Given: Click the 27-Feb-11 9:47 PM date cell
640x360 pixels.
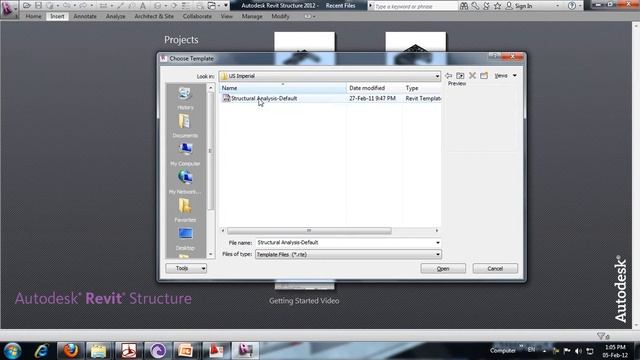Looking at the screenshot, I should tap(372, 98).
